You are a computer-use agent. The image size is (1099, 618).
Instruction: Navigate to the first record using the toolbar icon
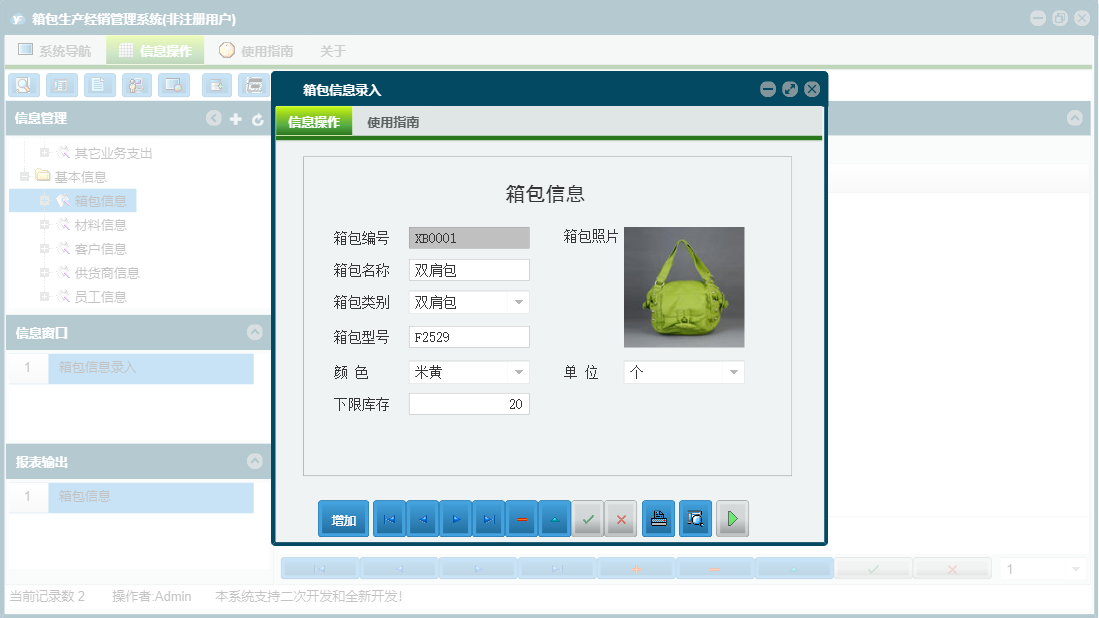[x=389, y=518]
